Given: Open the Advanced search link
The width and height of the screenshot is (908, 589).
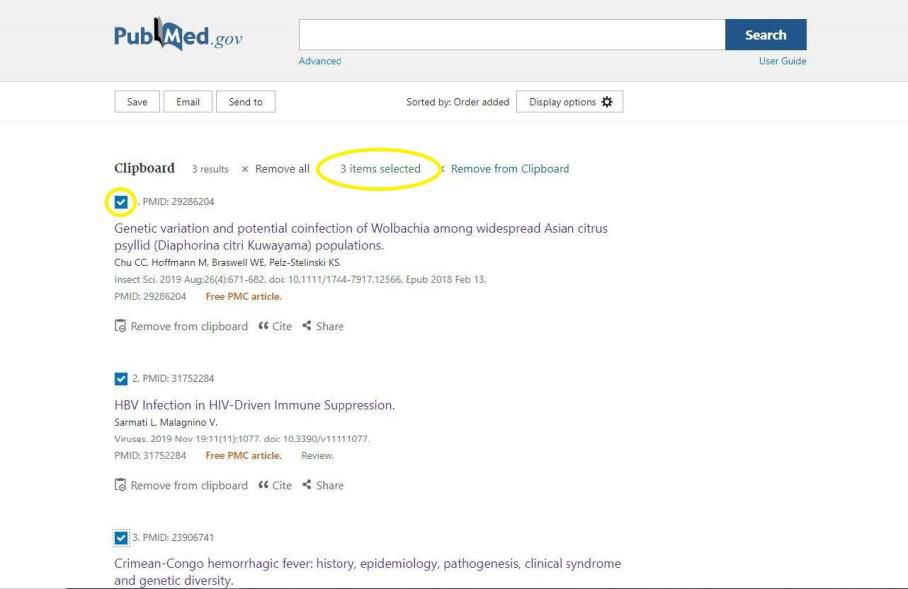Looking at the screenshot, I should tap(320, 61).
